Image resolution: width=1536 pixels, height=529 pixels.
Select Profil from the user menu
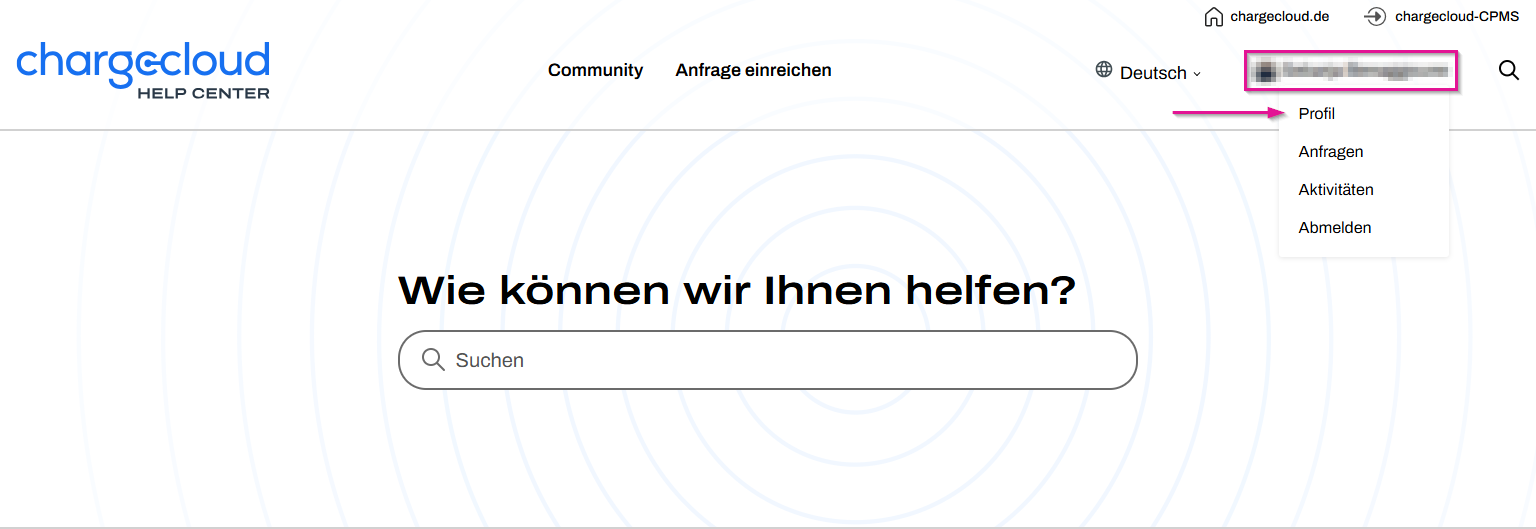1316,114
